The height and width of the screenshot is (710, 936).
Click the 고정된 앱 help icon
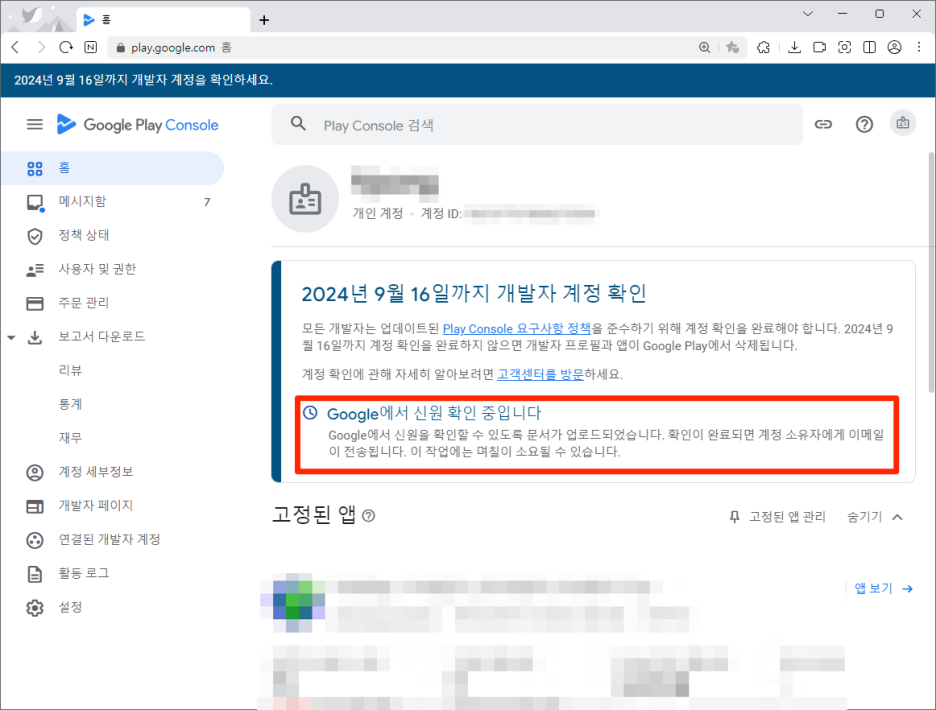(369, 515)
